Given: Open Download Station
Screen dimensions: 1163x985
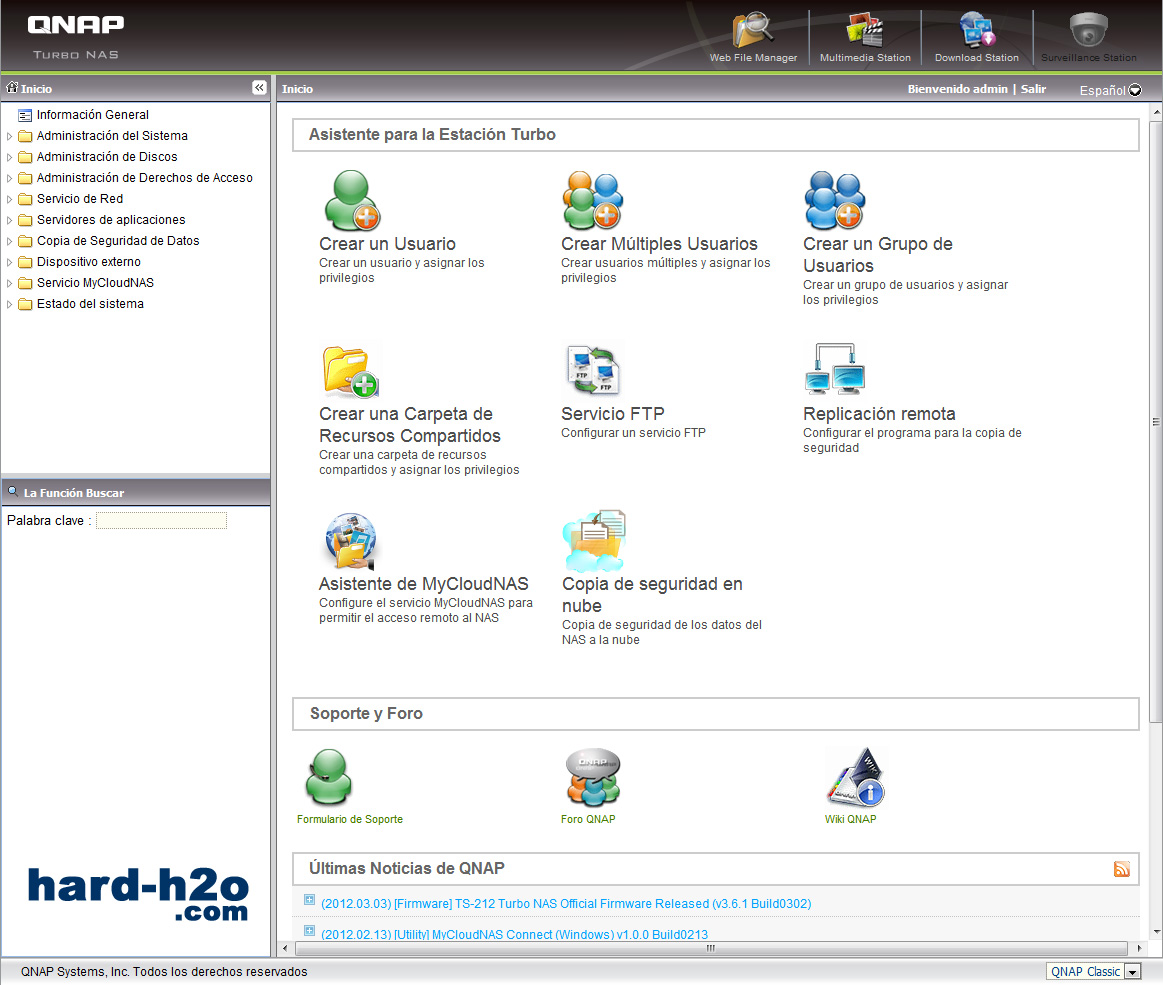Looking at the screenshot, I should coord(976,30).
